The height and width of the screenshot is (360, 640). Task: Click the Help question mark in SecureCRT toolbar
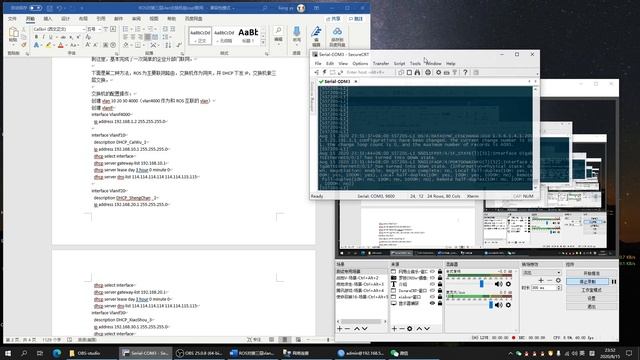click(465, 72)
